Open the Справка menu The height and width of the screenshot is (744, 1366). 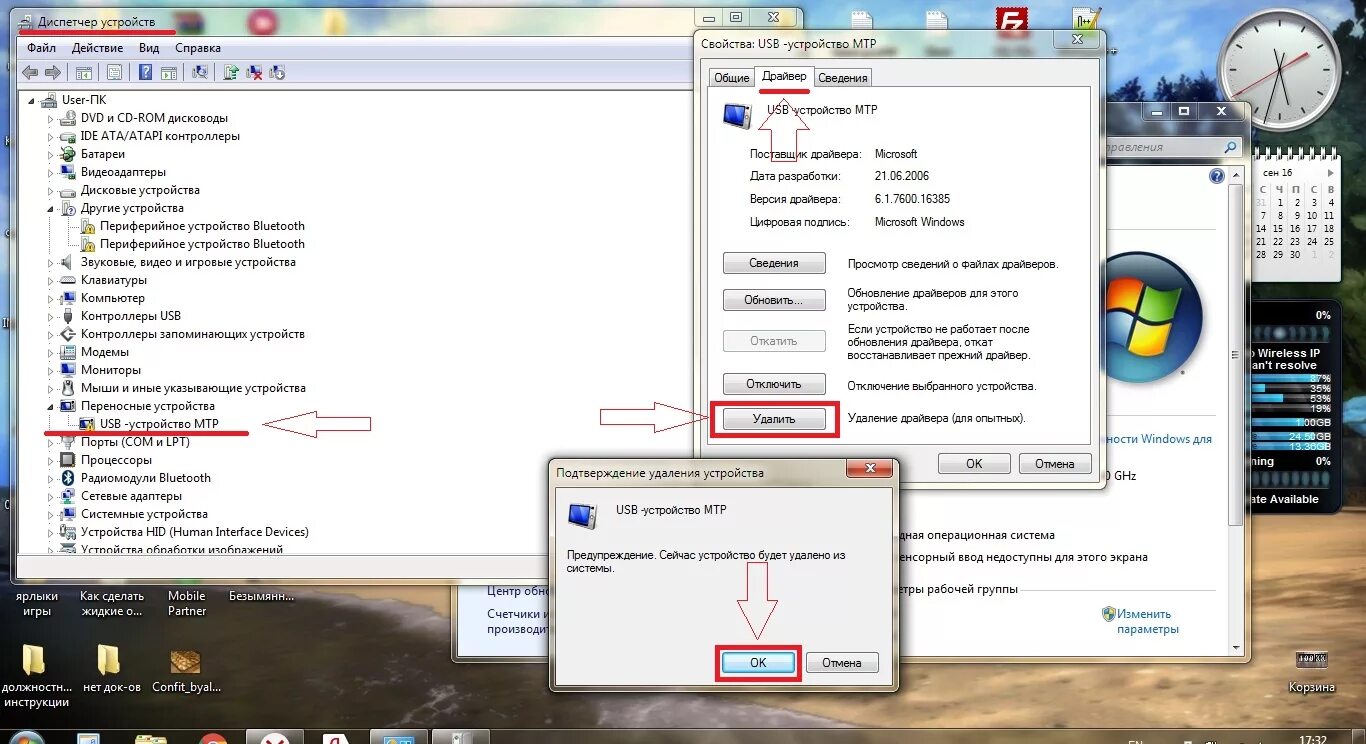click(198, 48)
